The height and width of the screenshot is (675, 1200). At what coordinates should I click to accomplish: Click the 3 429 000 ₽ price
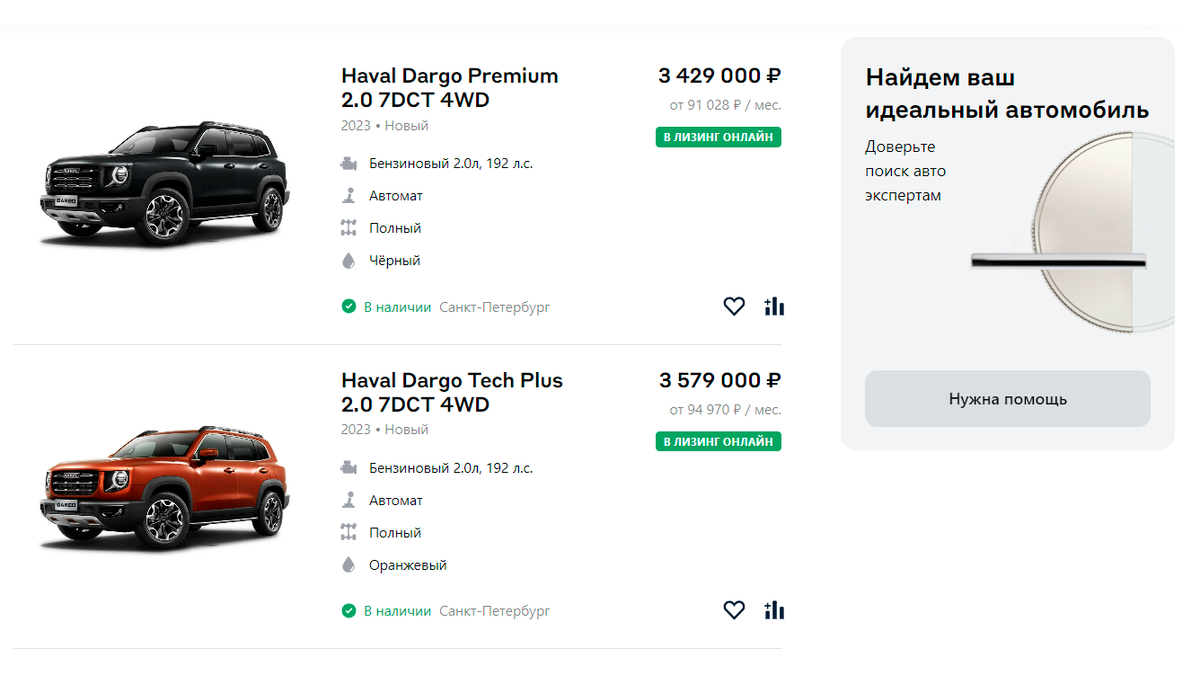tap(719, 76)
